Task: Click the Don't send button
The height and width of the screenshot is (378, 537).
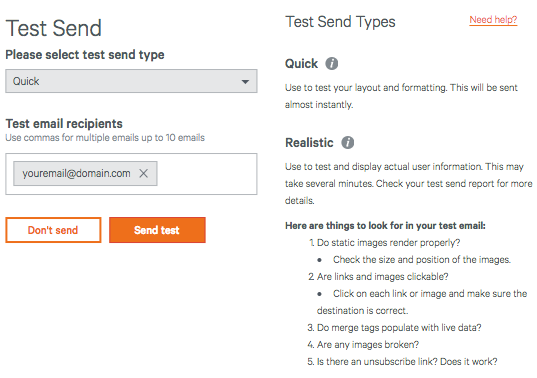Action: [x=53, y=230]
